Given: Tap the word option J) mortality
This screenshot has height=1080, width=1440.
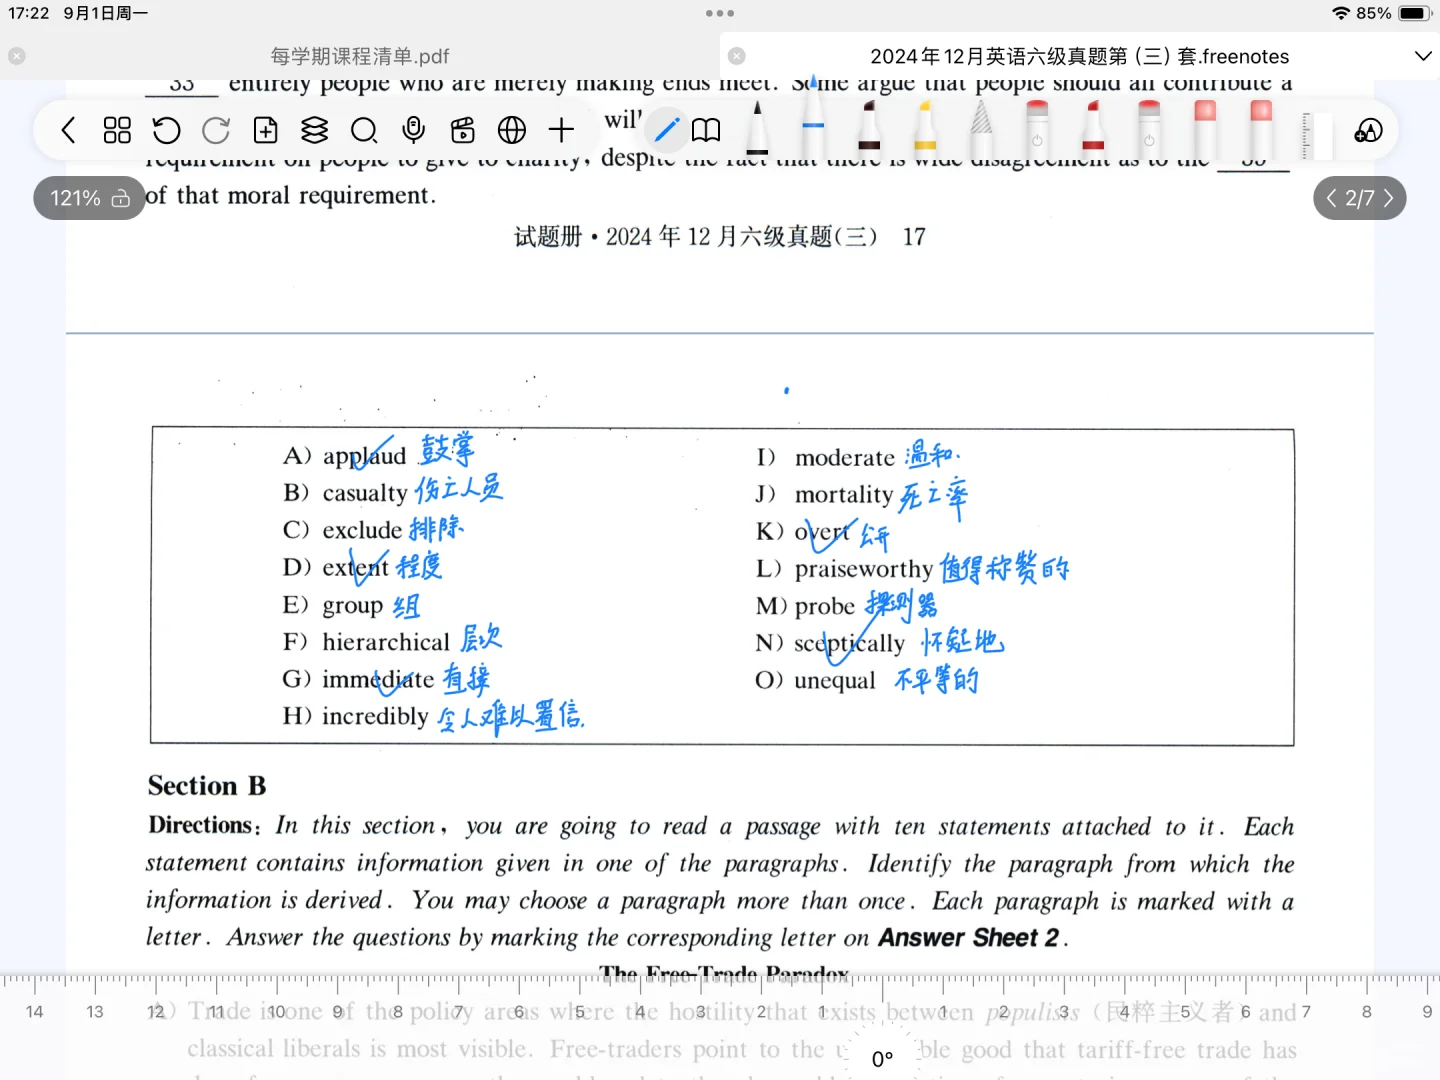Looking at the screenshot, I should coord(825,494).
